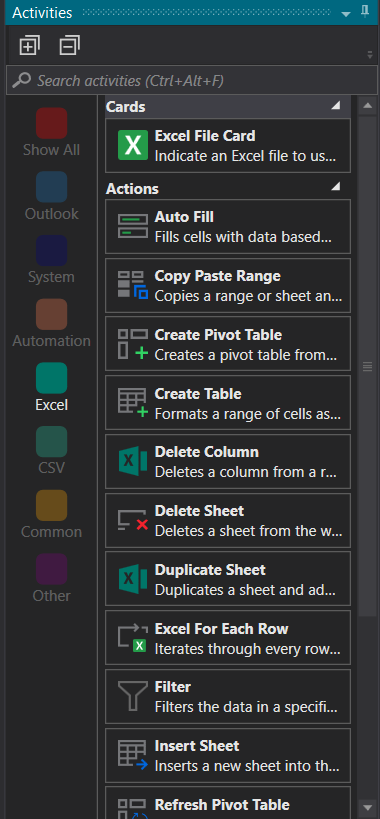Click the Filter funnel icon

(133, 696)
